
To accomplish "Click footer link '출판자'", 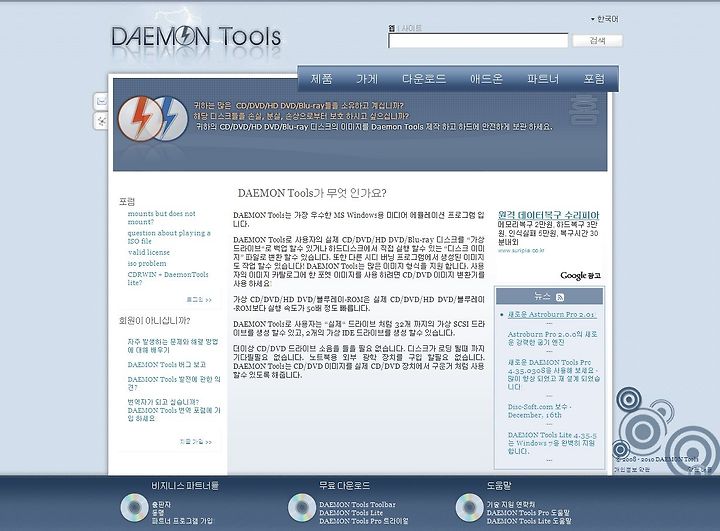I will pyautogui.click(x=161, y=504).
